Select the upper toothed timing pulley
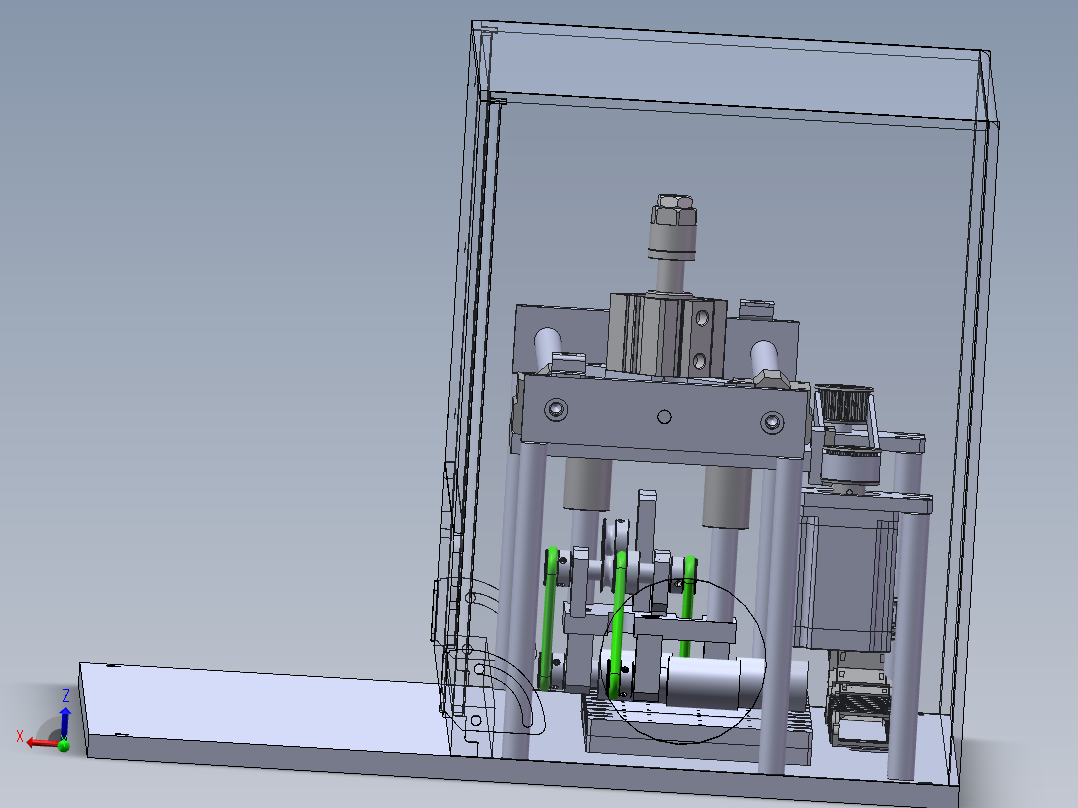The image size is (1078, 808). click(x=844, y=404)
